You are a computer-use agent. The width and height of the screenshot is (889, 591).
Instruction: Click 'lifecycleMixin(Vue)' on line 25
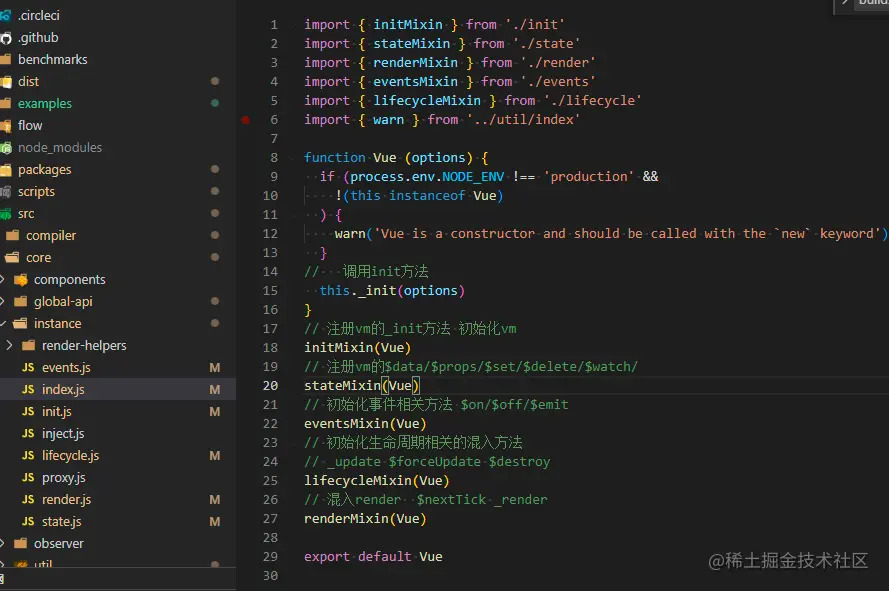(x=376, y=481)
